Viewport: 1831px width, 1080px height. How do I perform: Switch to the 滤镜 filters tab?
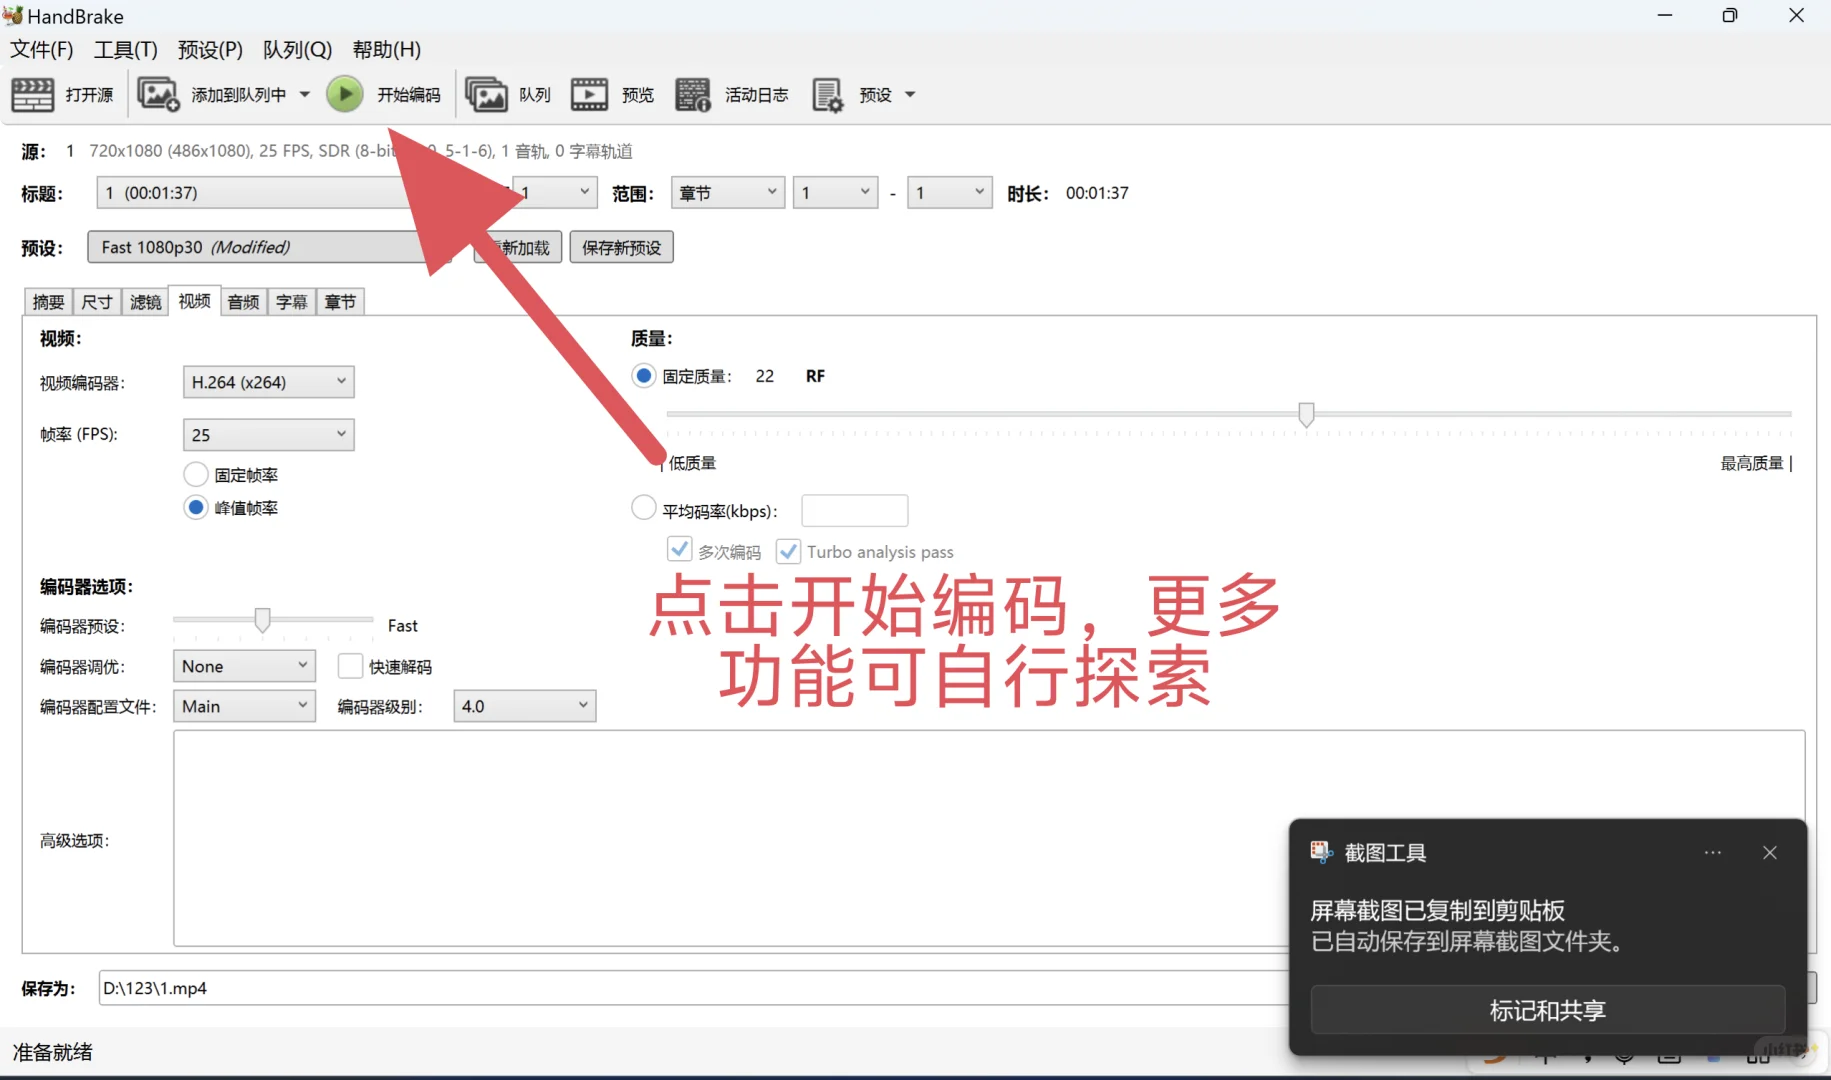click(x=146, y=302)
